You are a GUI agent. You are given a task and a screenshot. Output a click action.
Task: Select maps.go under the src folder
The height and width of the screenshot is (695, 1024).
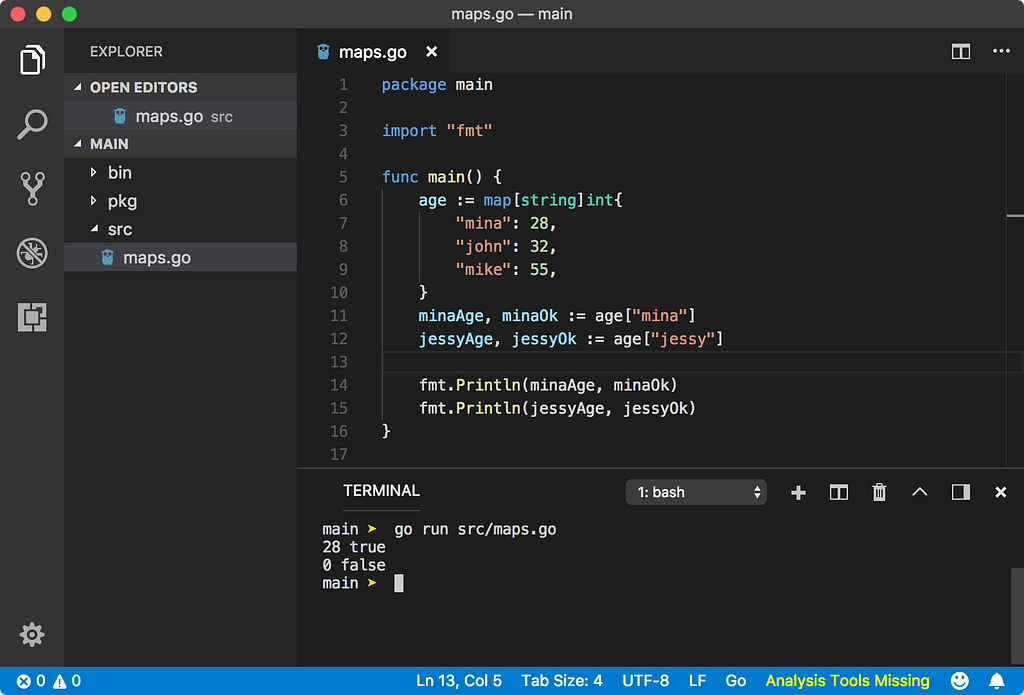tap(181, 257)
